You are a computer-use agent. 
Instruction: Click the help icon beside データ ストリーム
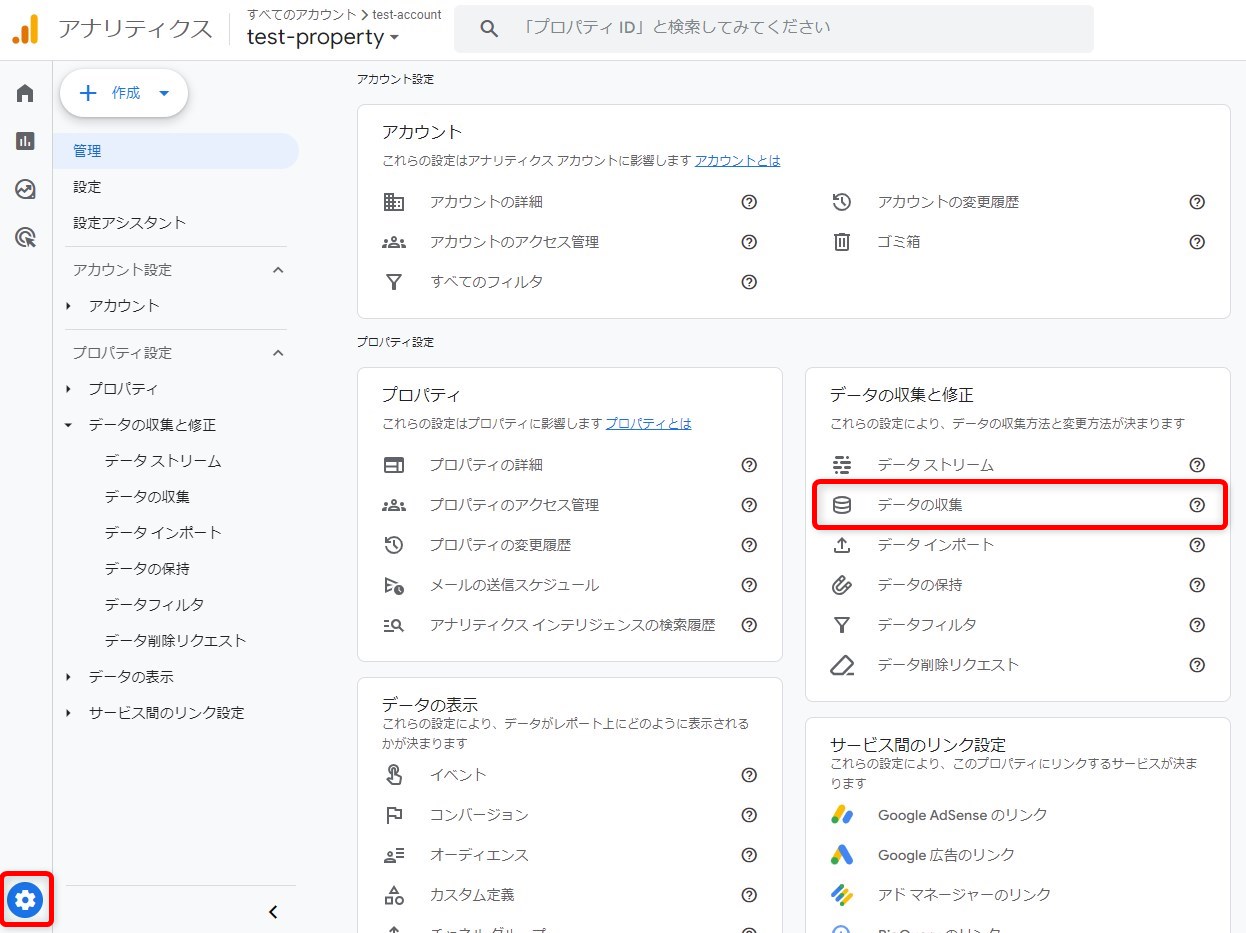coord(1196,465)
